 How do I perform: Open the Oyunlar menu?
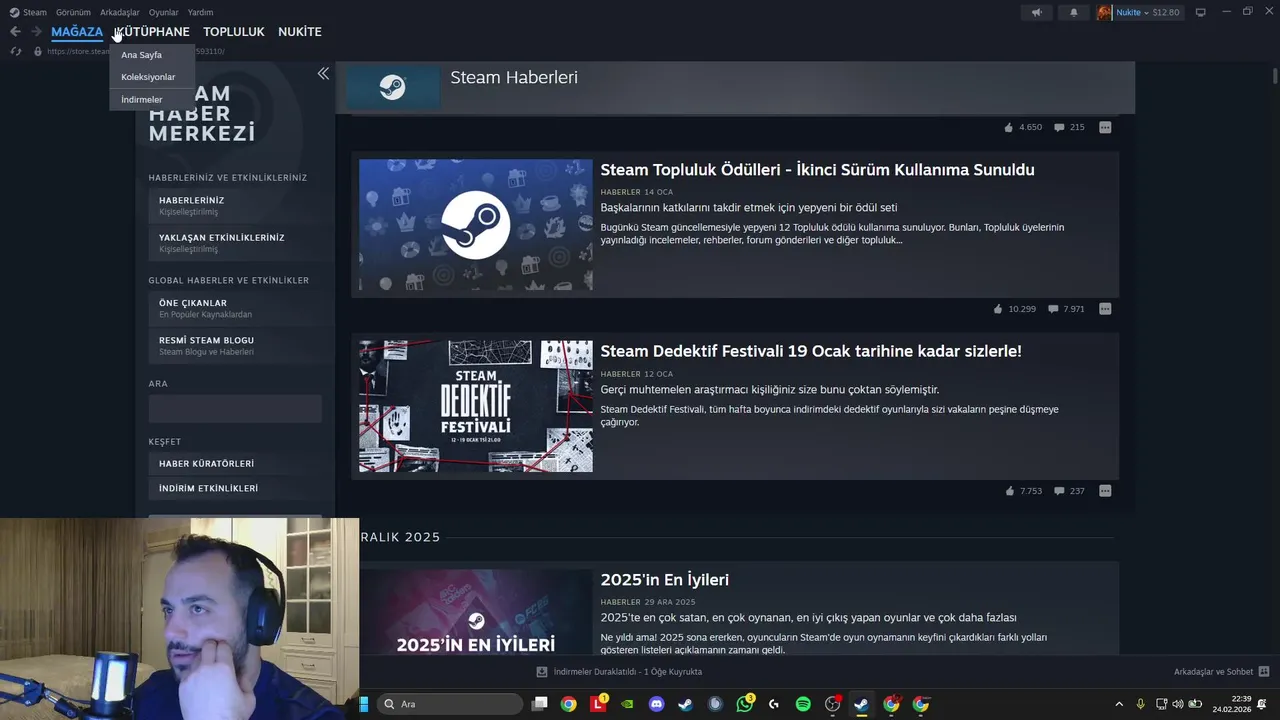(164, 12)
